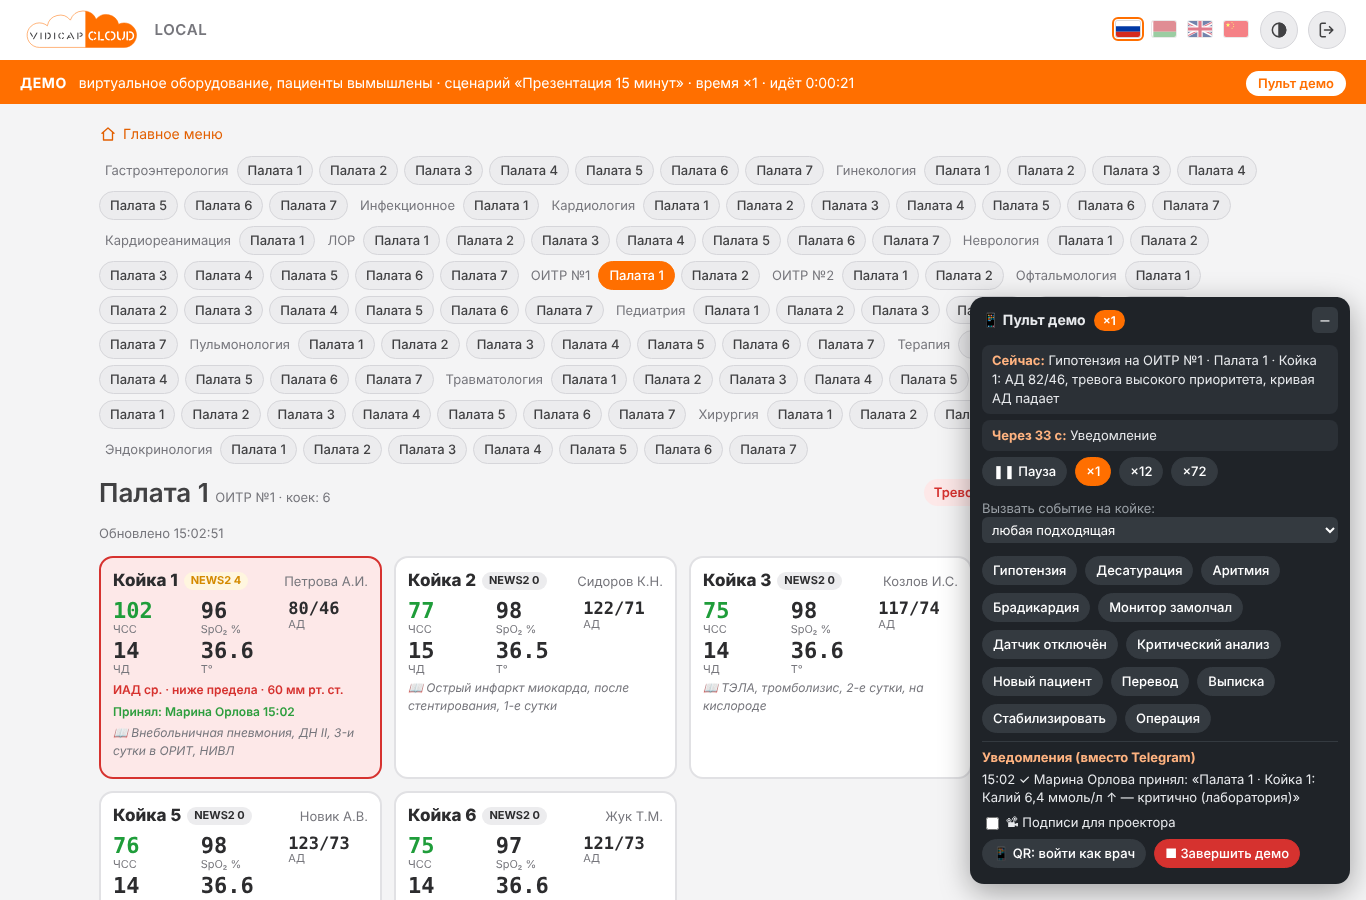Enable the 'Подписи для проектора' checkbox
The height and width of the screenshot is (900, 1366).
pos(992,823)
